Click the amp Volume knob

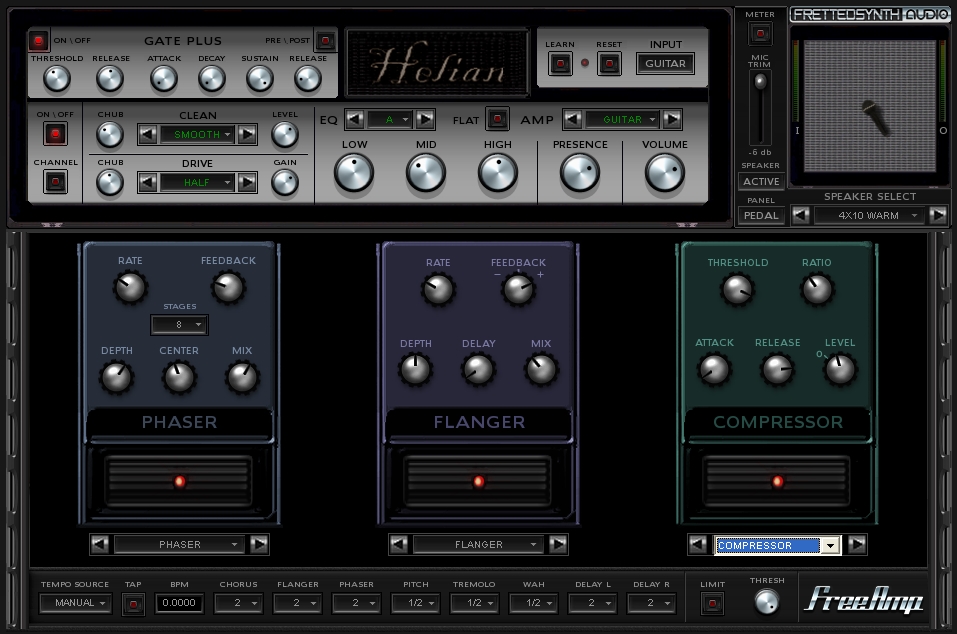pos(665,172)
